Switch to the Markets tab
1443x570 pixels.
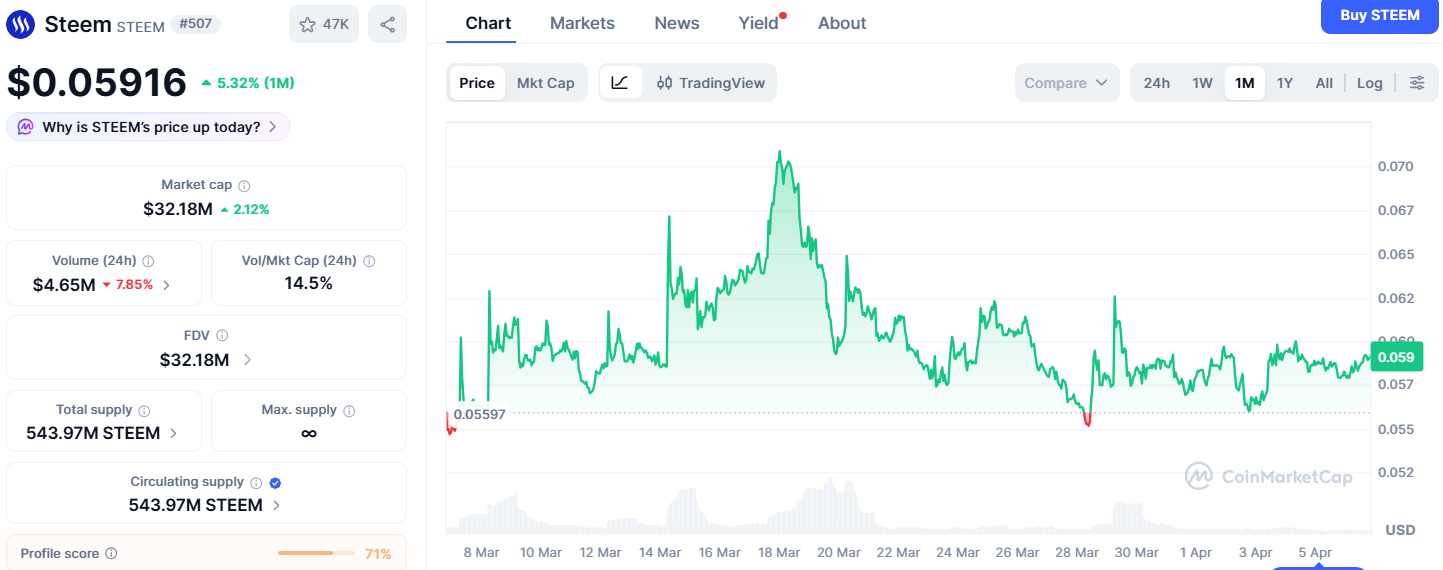[582, 23]
